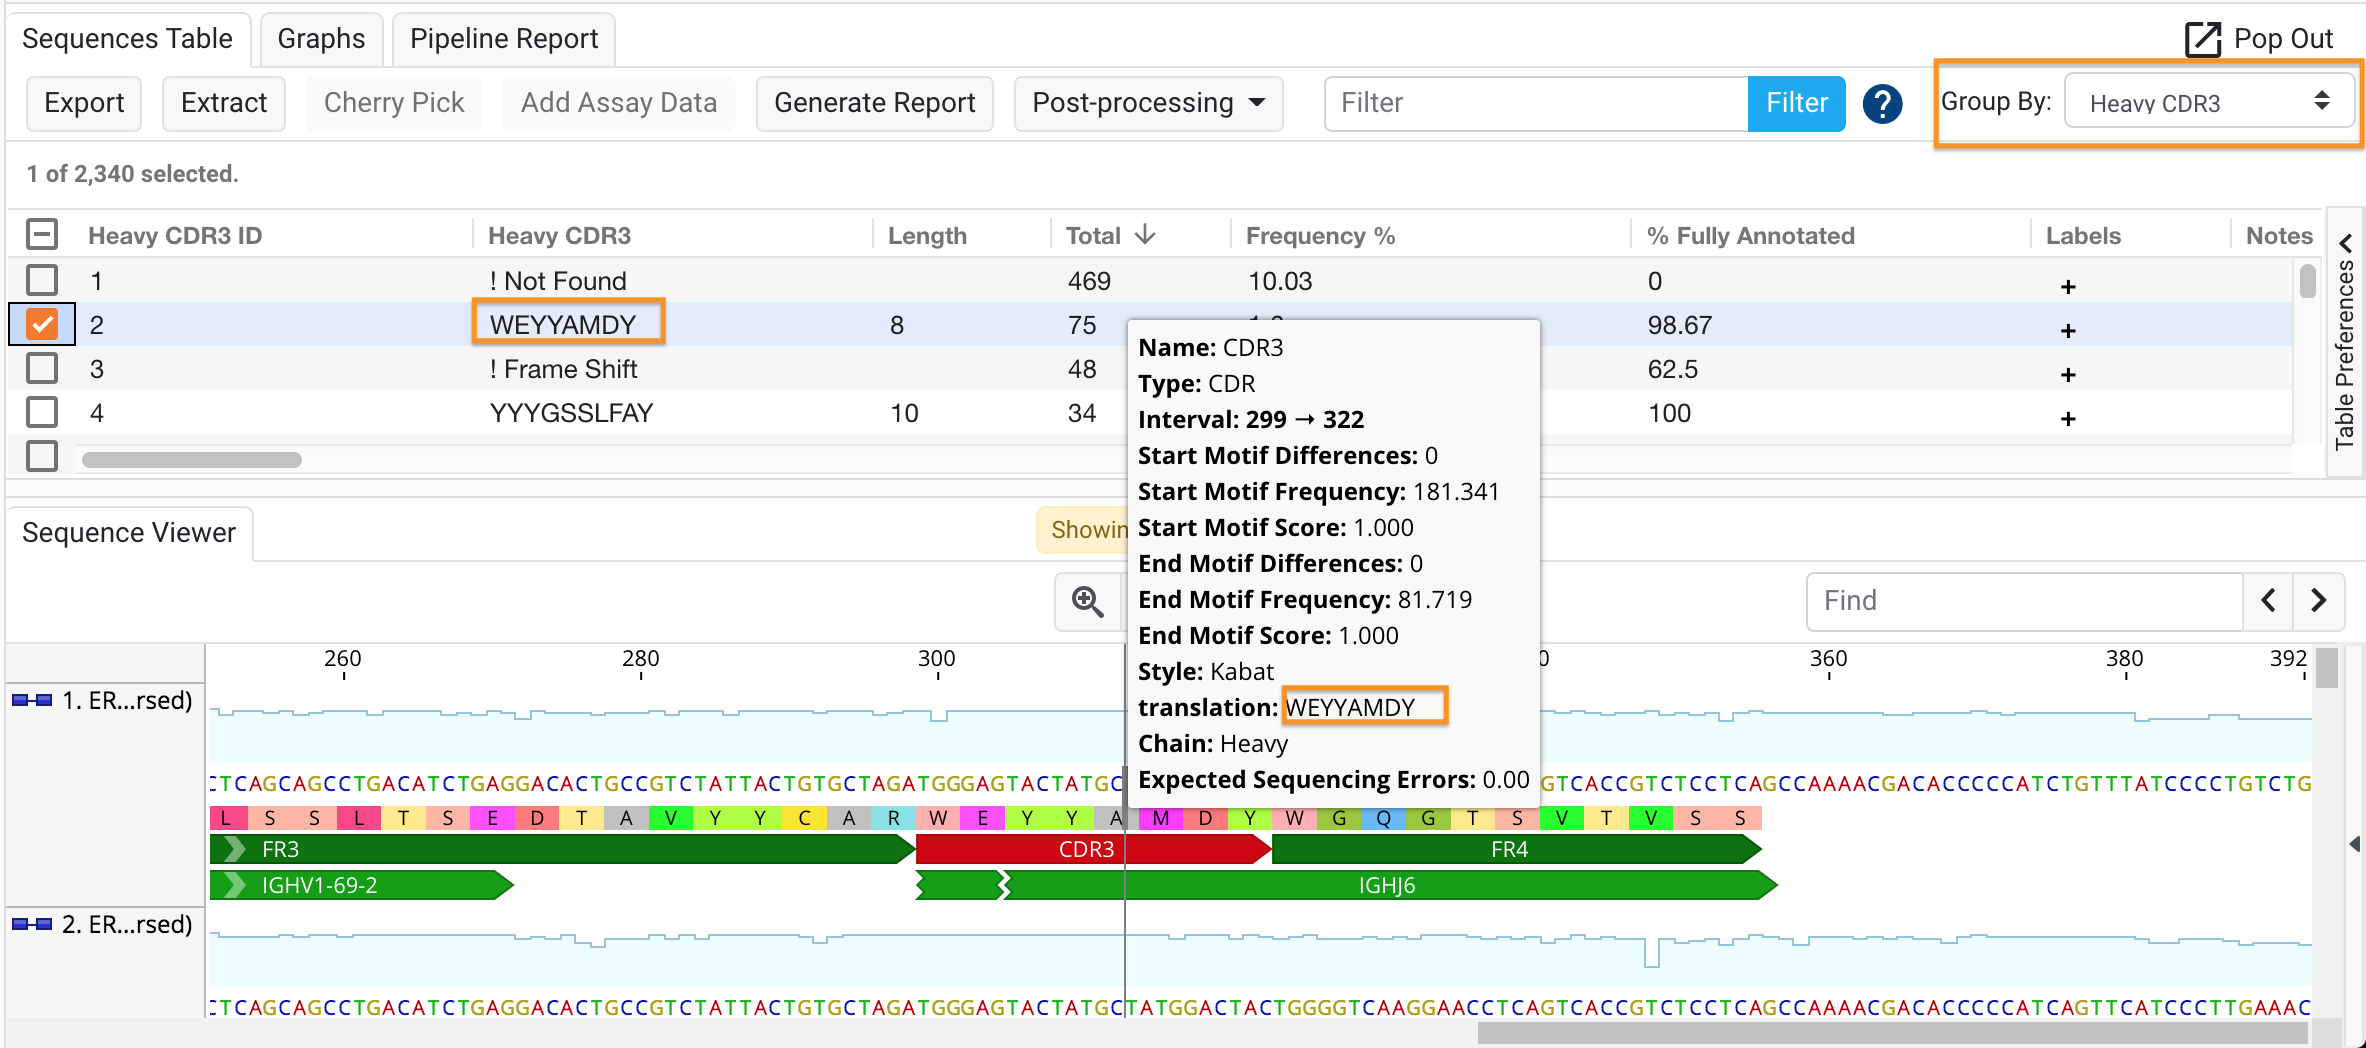Check the YYYGSSLFAY row checkbox
This screenshot has width=2366, height=1048.
(42, 412)
